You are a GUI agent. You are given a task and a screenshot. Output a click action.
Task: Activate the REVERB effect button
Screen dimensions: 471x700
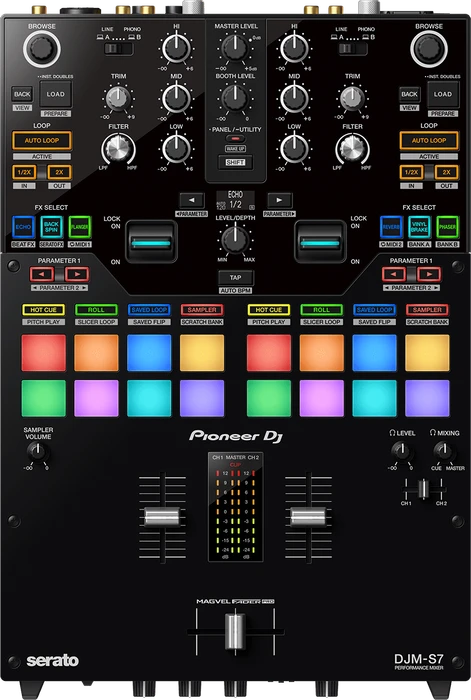pos(391,227)
